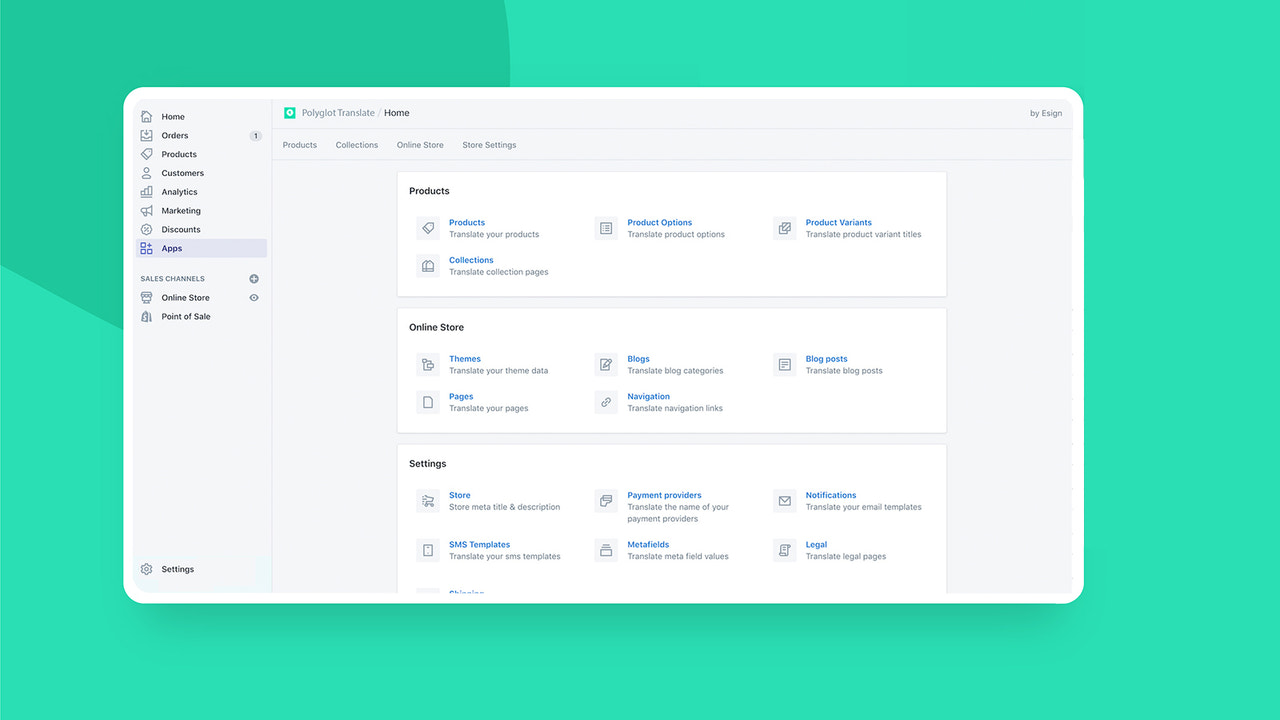This screenshot has height=720, width=1280.
Task: Select the Analytics chart icon
Action: coord(147,191)
